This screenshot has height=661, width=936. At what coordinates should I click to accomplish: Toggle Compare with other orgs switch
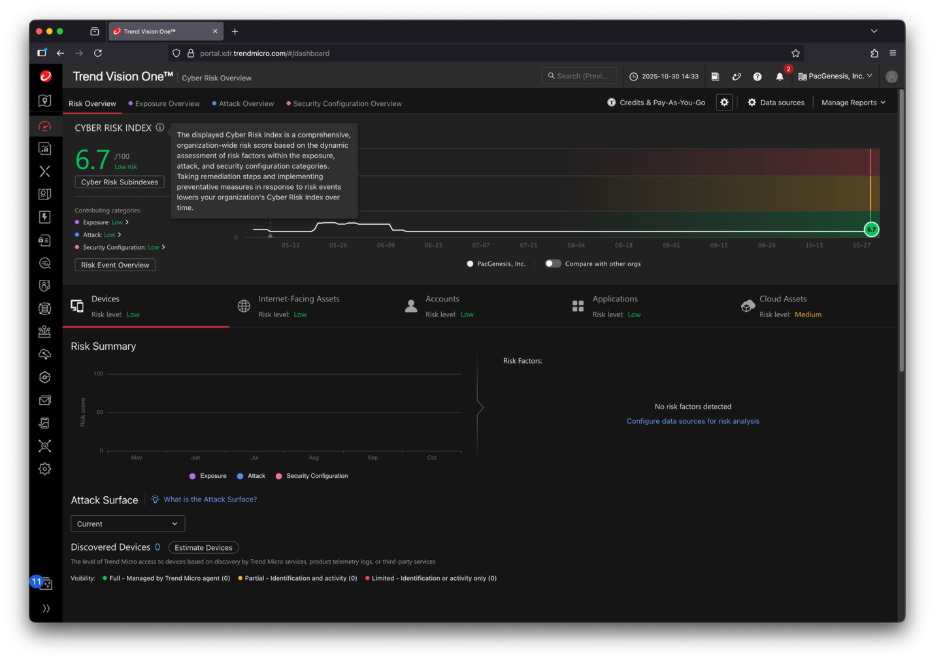coord(553,264)
